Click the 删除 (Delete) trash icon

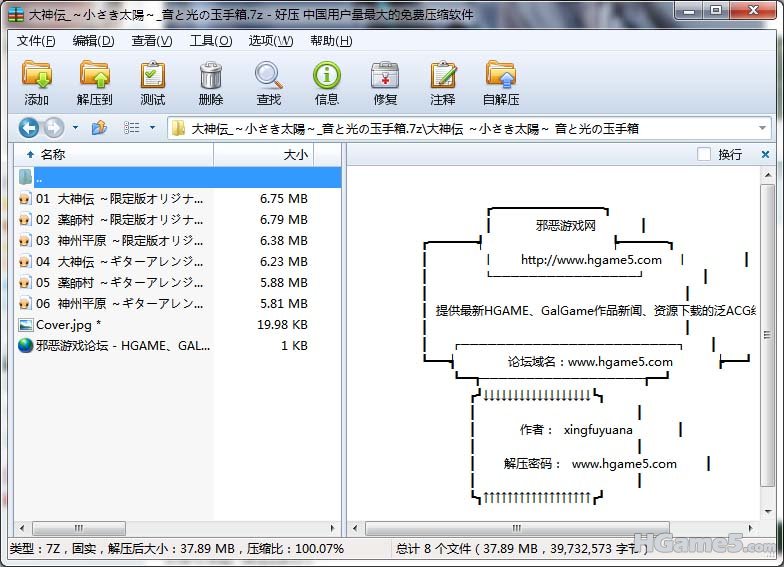[x=211, y=82]
